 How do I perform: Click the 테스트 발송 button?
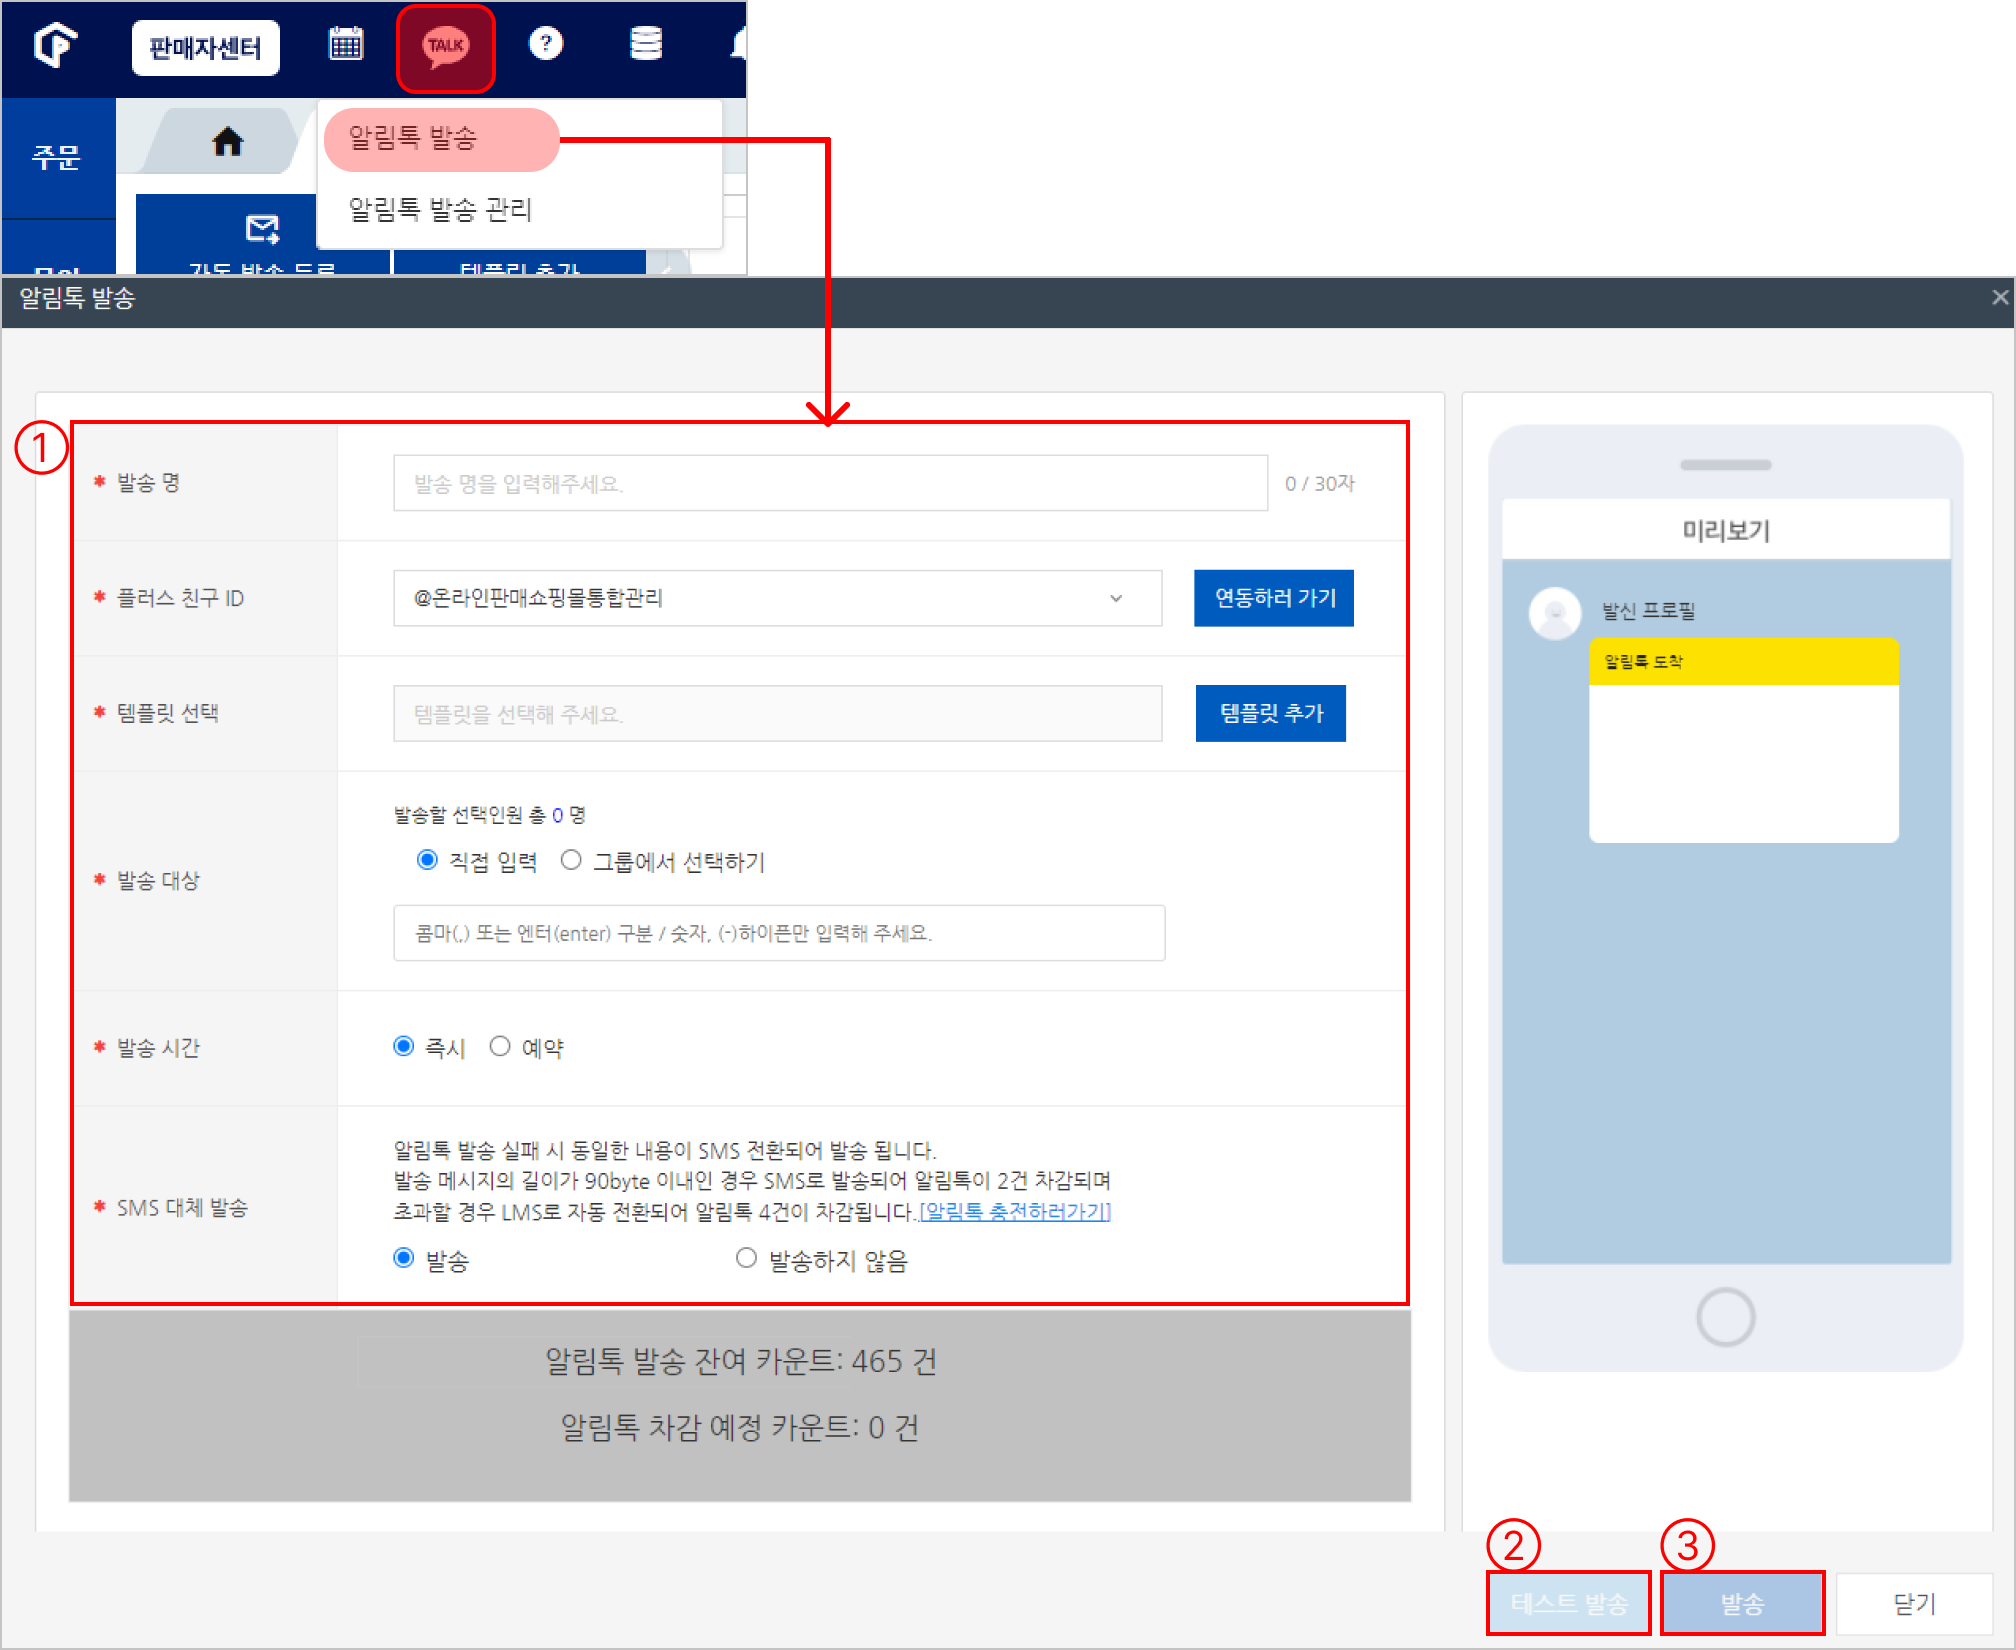click(1567, 1603)
